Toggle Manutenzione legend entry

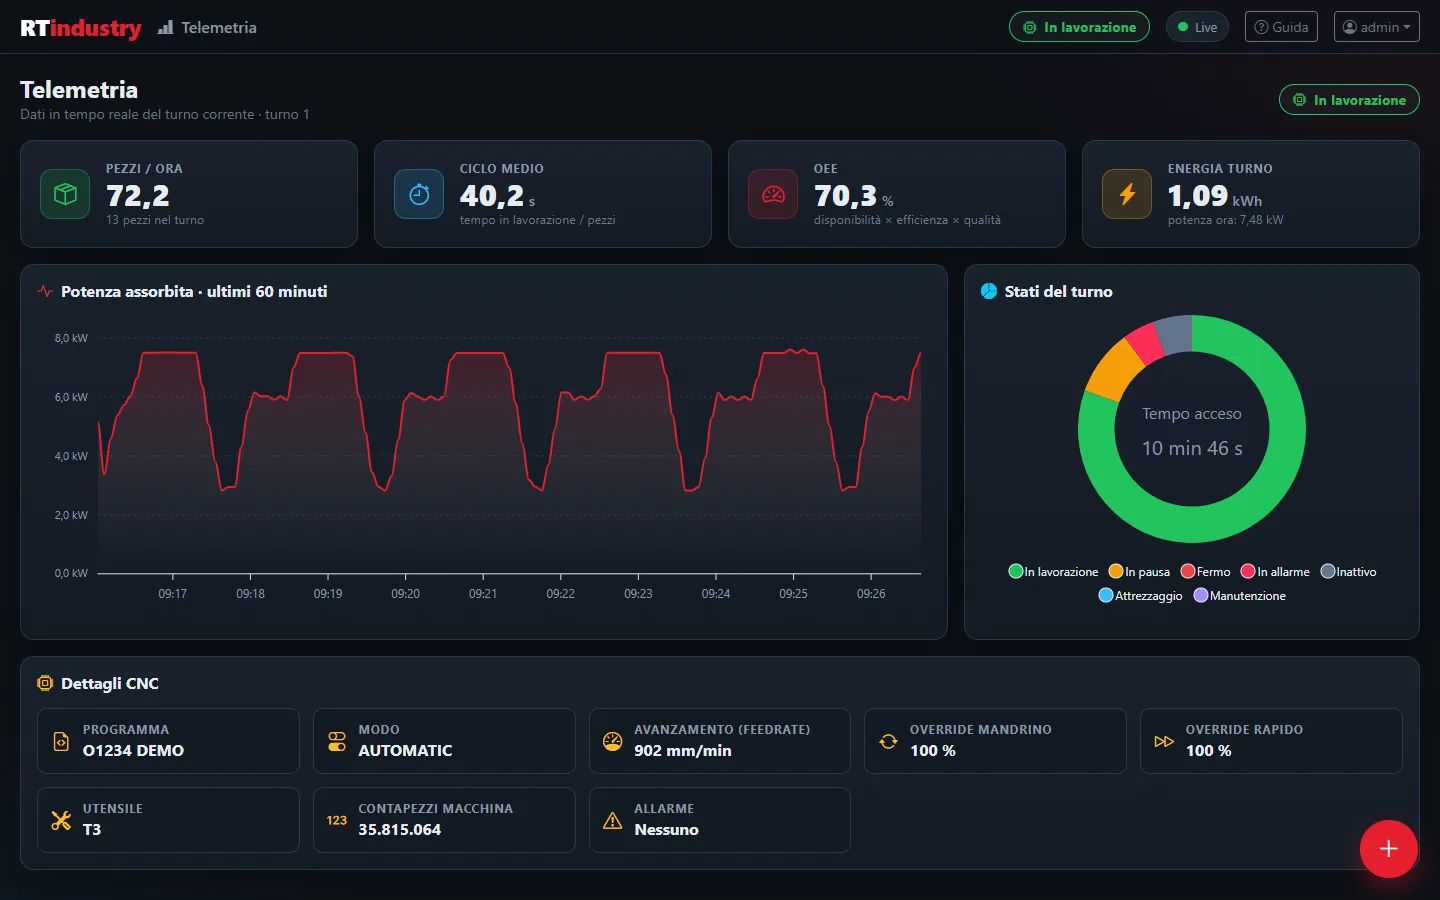(x=1239, y=596)
